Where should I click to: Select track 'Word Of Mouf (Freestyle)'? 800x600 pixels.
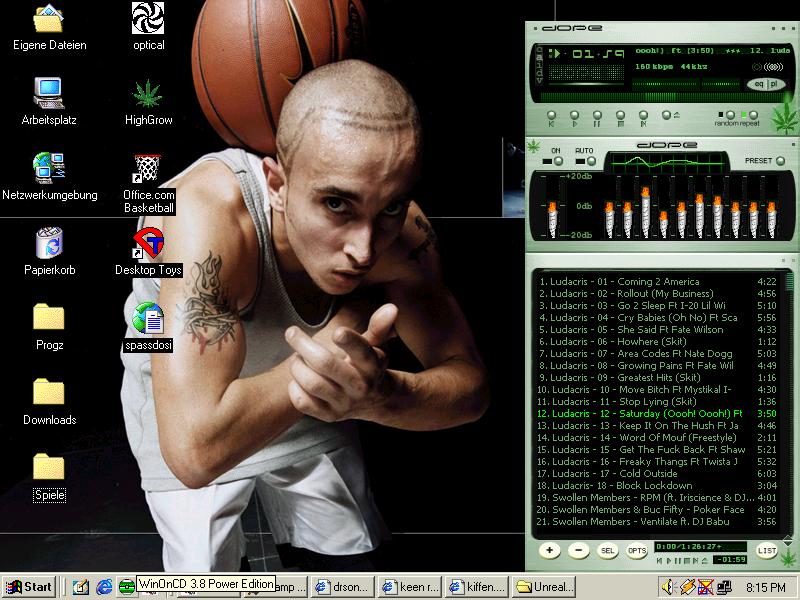click(658, 437)
